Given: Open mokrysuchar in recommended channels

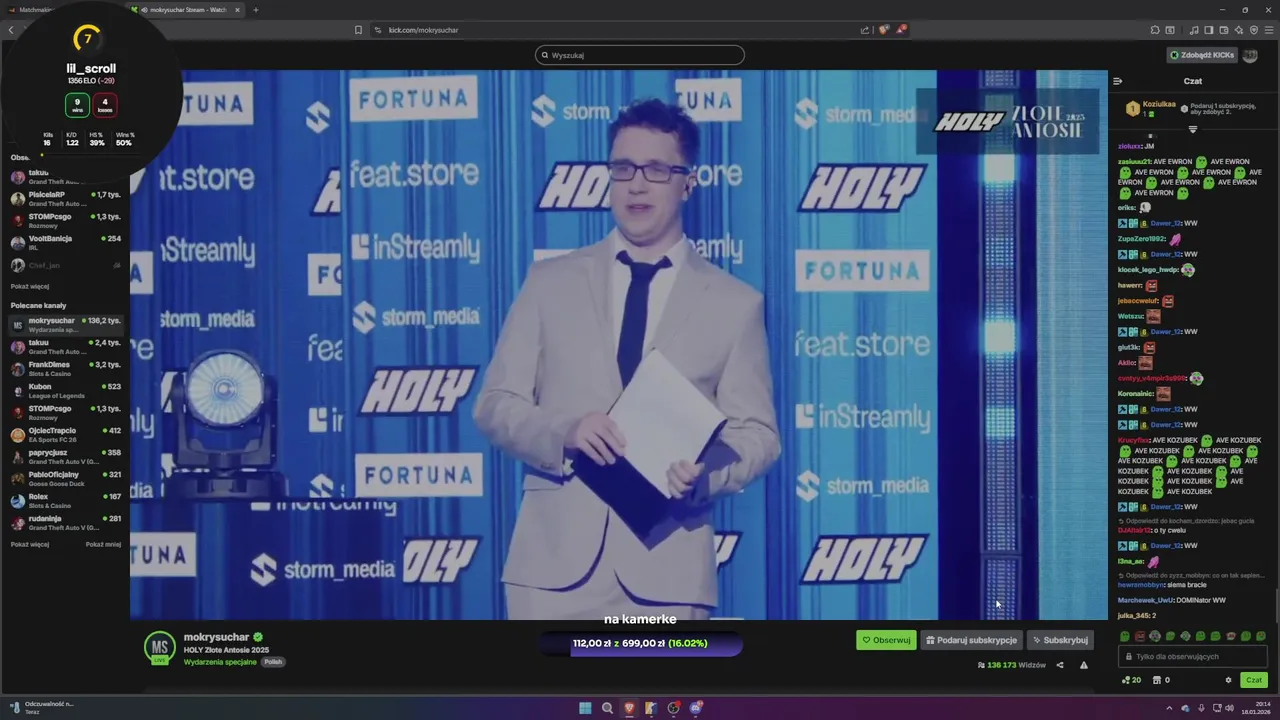Looking at the screenshot, I should pos(65,325).
